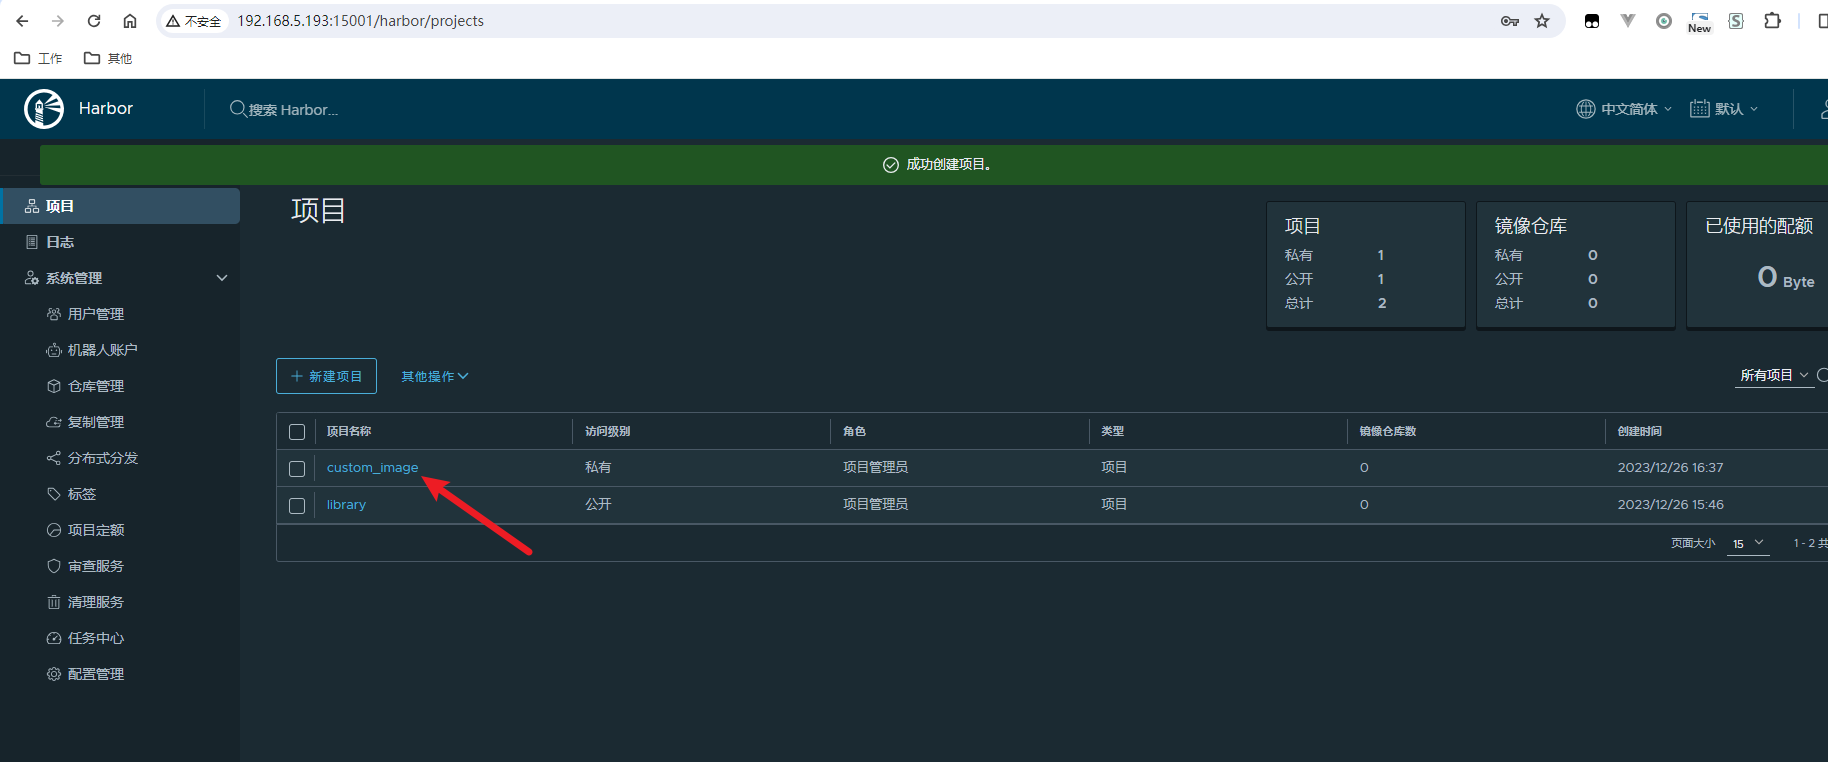1828x762 pixels.
Task: Click the replication cloud icon
Action: pos(54,422)
